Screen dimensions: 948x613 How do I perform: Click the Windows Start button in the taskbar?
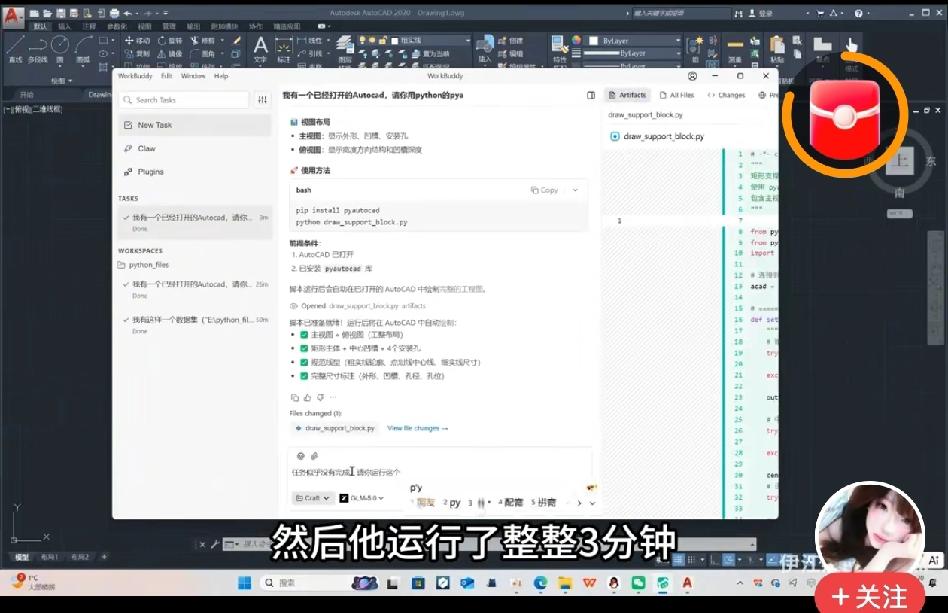coord(244,583)
